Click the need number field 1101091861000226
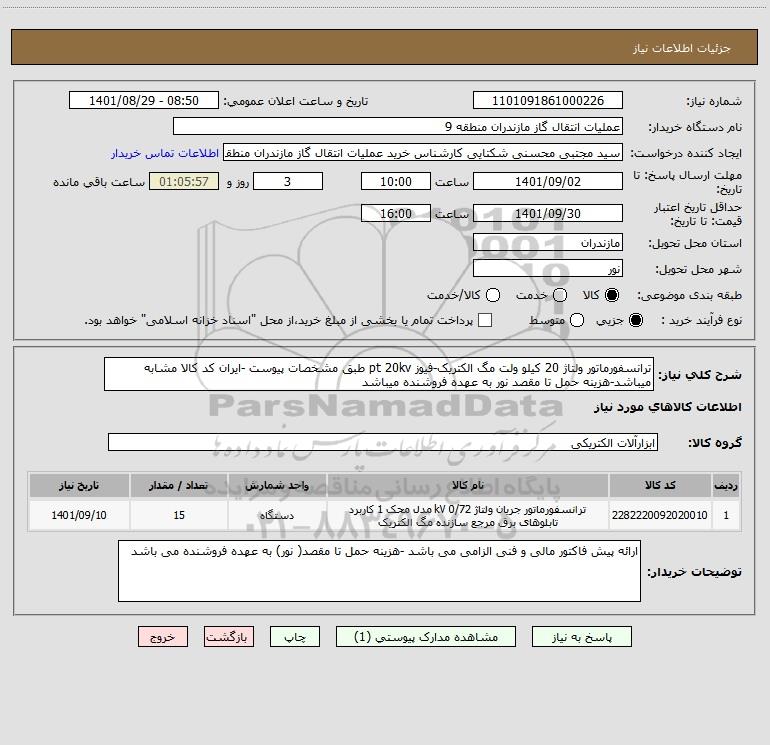The image size is (770, 745). click(548, 101)
